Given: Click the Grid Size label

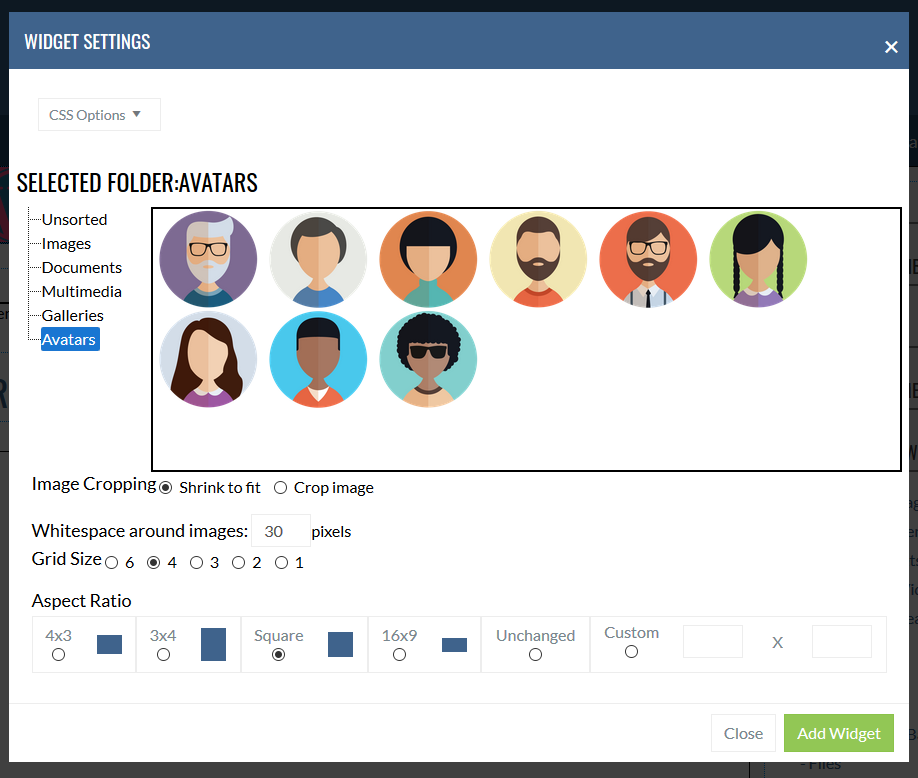Looking at the screenshot, I should [x=67, y=558].
